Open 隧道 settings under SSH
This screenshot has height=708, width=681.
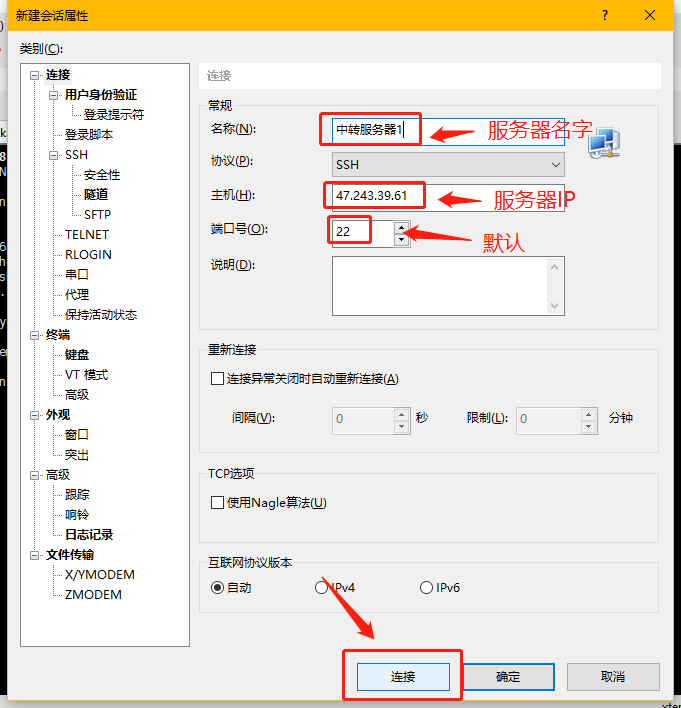[x=96, y=195]
